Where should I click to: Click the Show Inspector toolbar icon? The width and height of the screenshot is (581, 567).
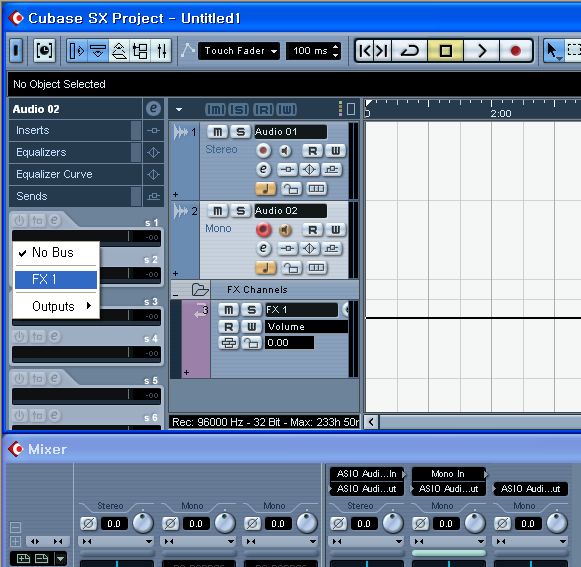click(77, 50)
